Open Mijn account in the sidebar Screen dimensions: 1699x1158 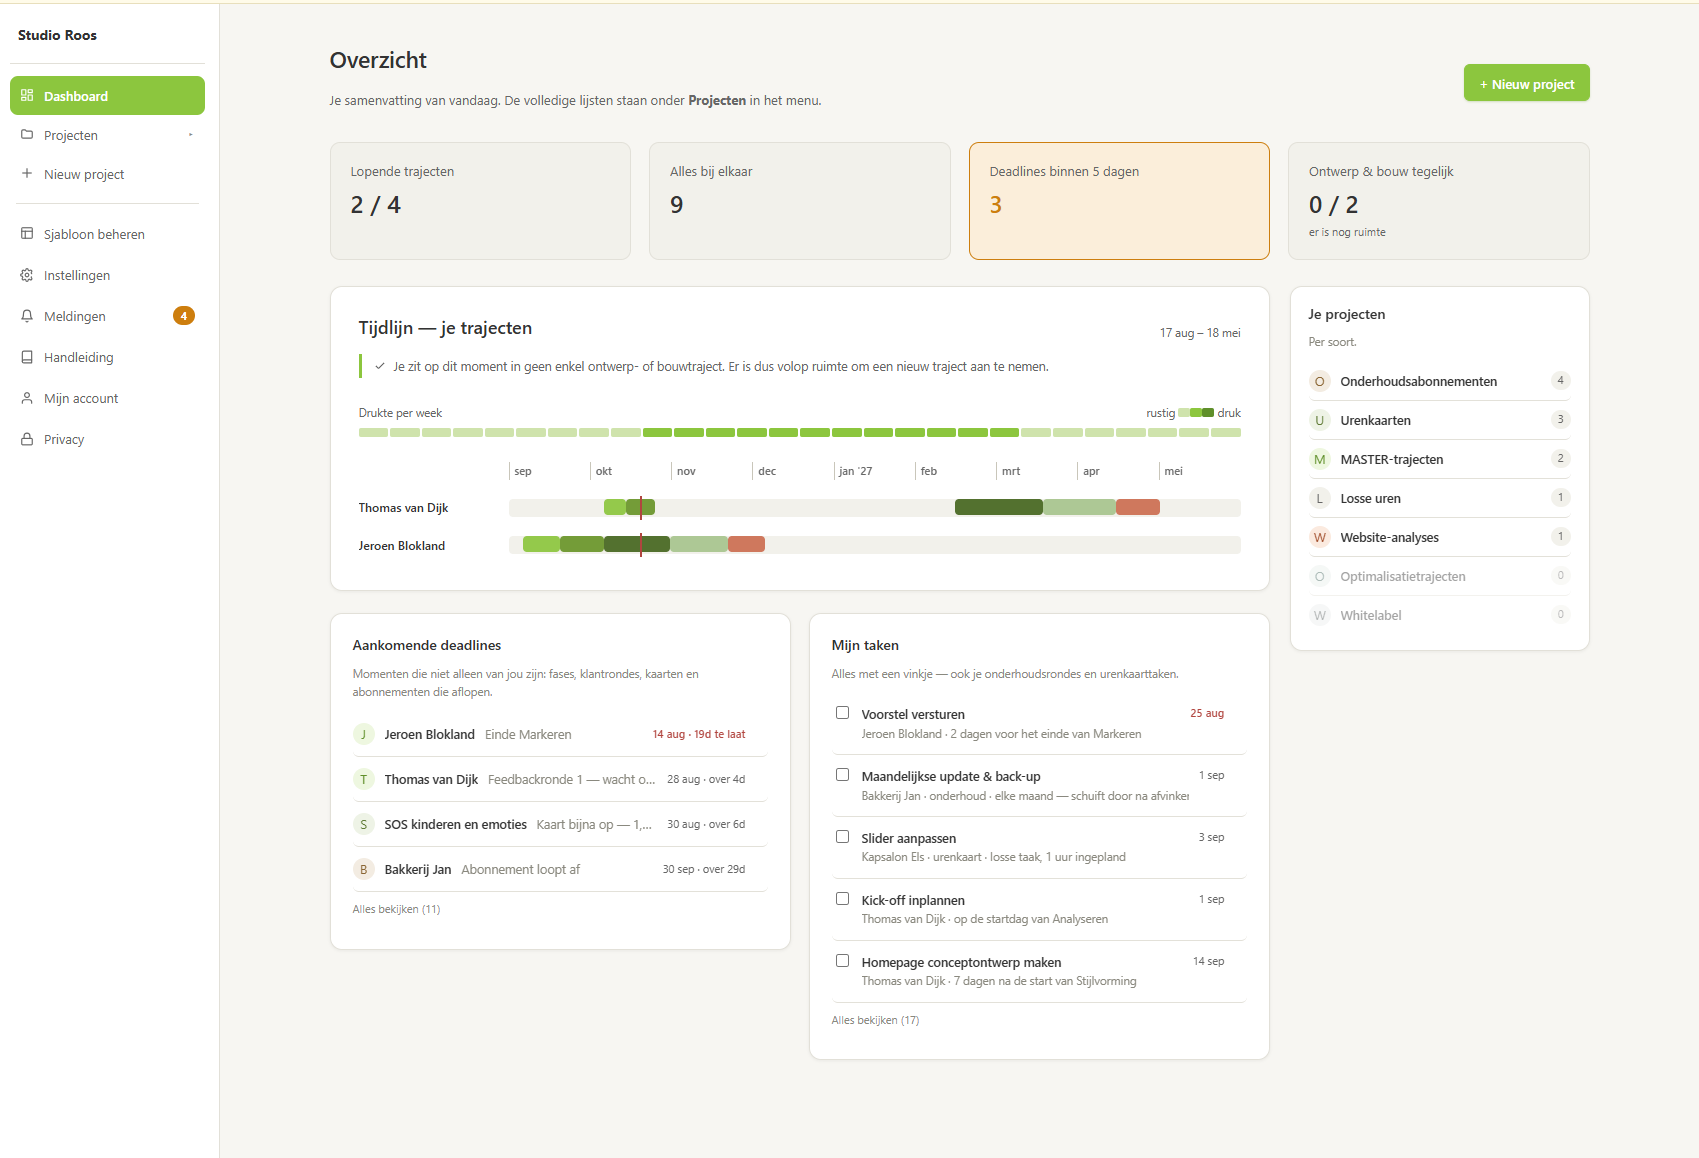pyautogui.click(x=107, y=398)
